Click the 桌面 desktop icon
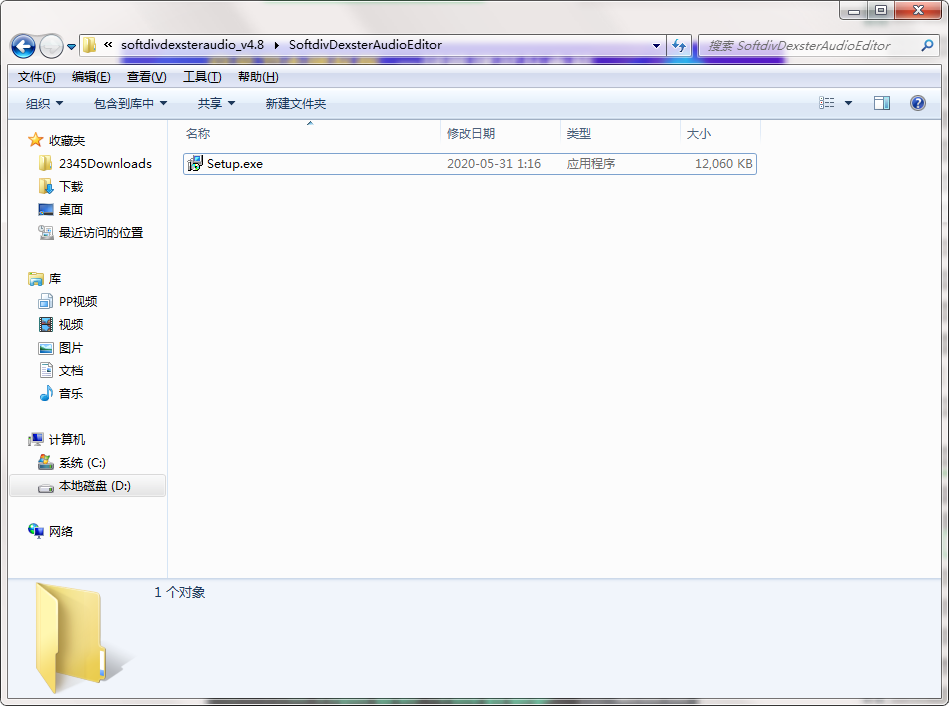949x706 pixels. pyautogui.click(x=46, y=209)
